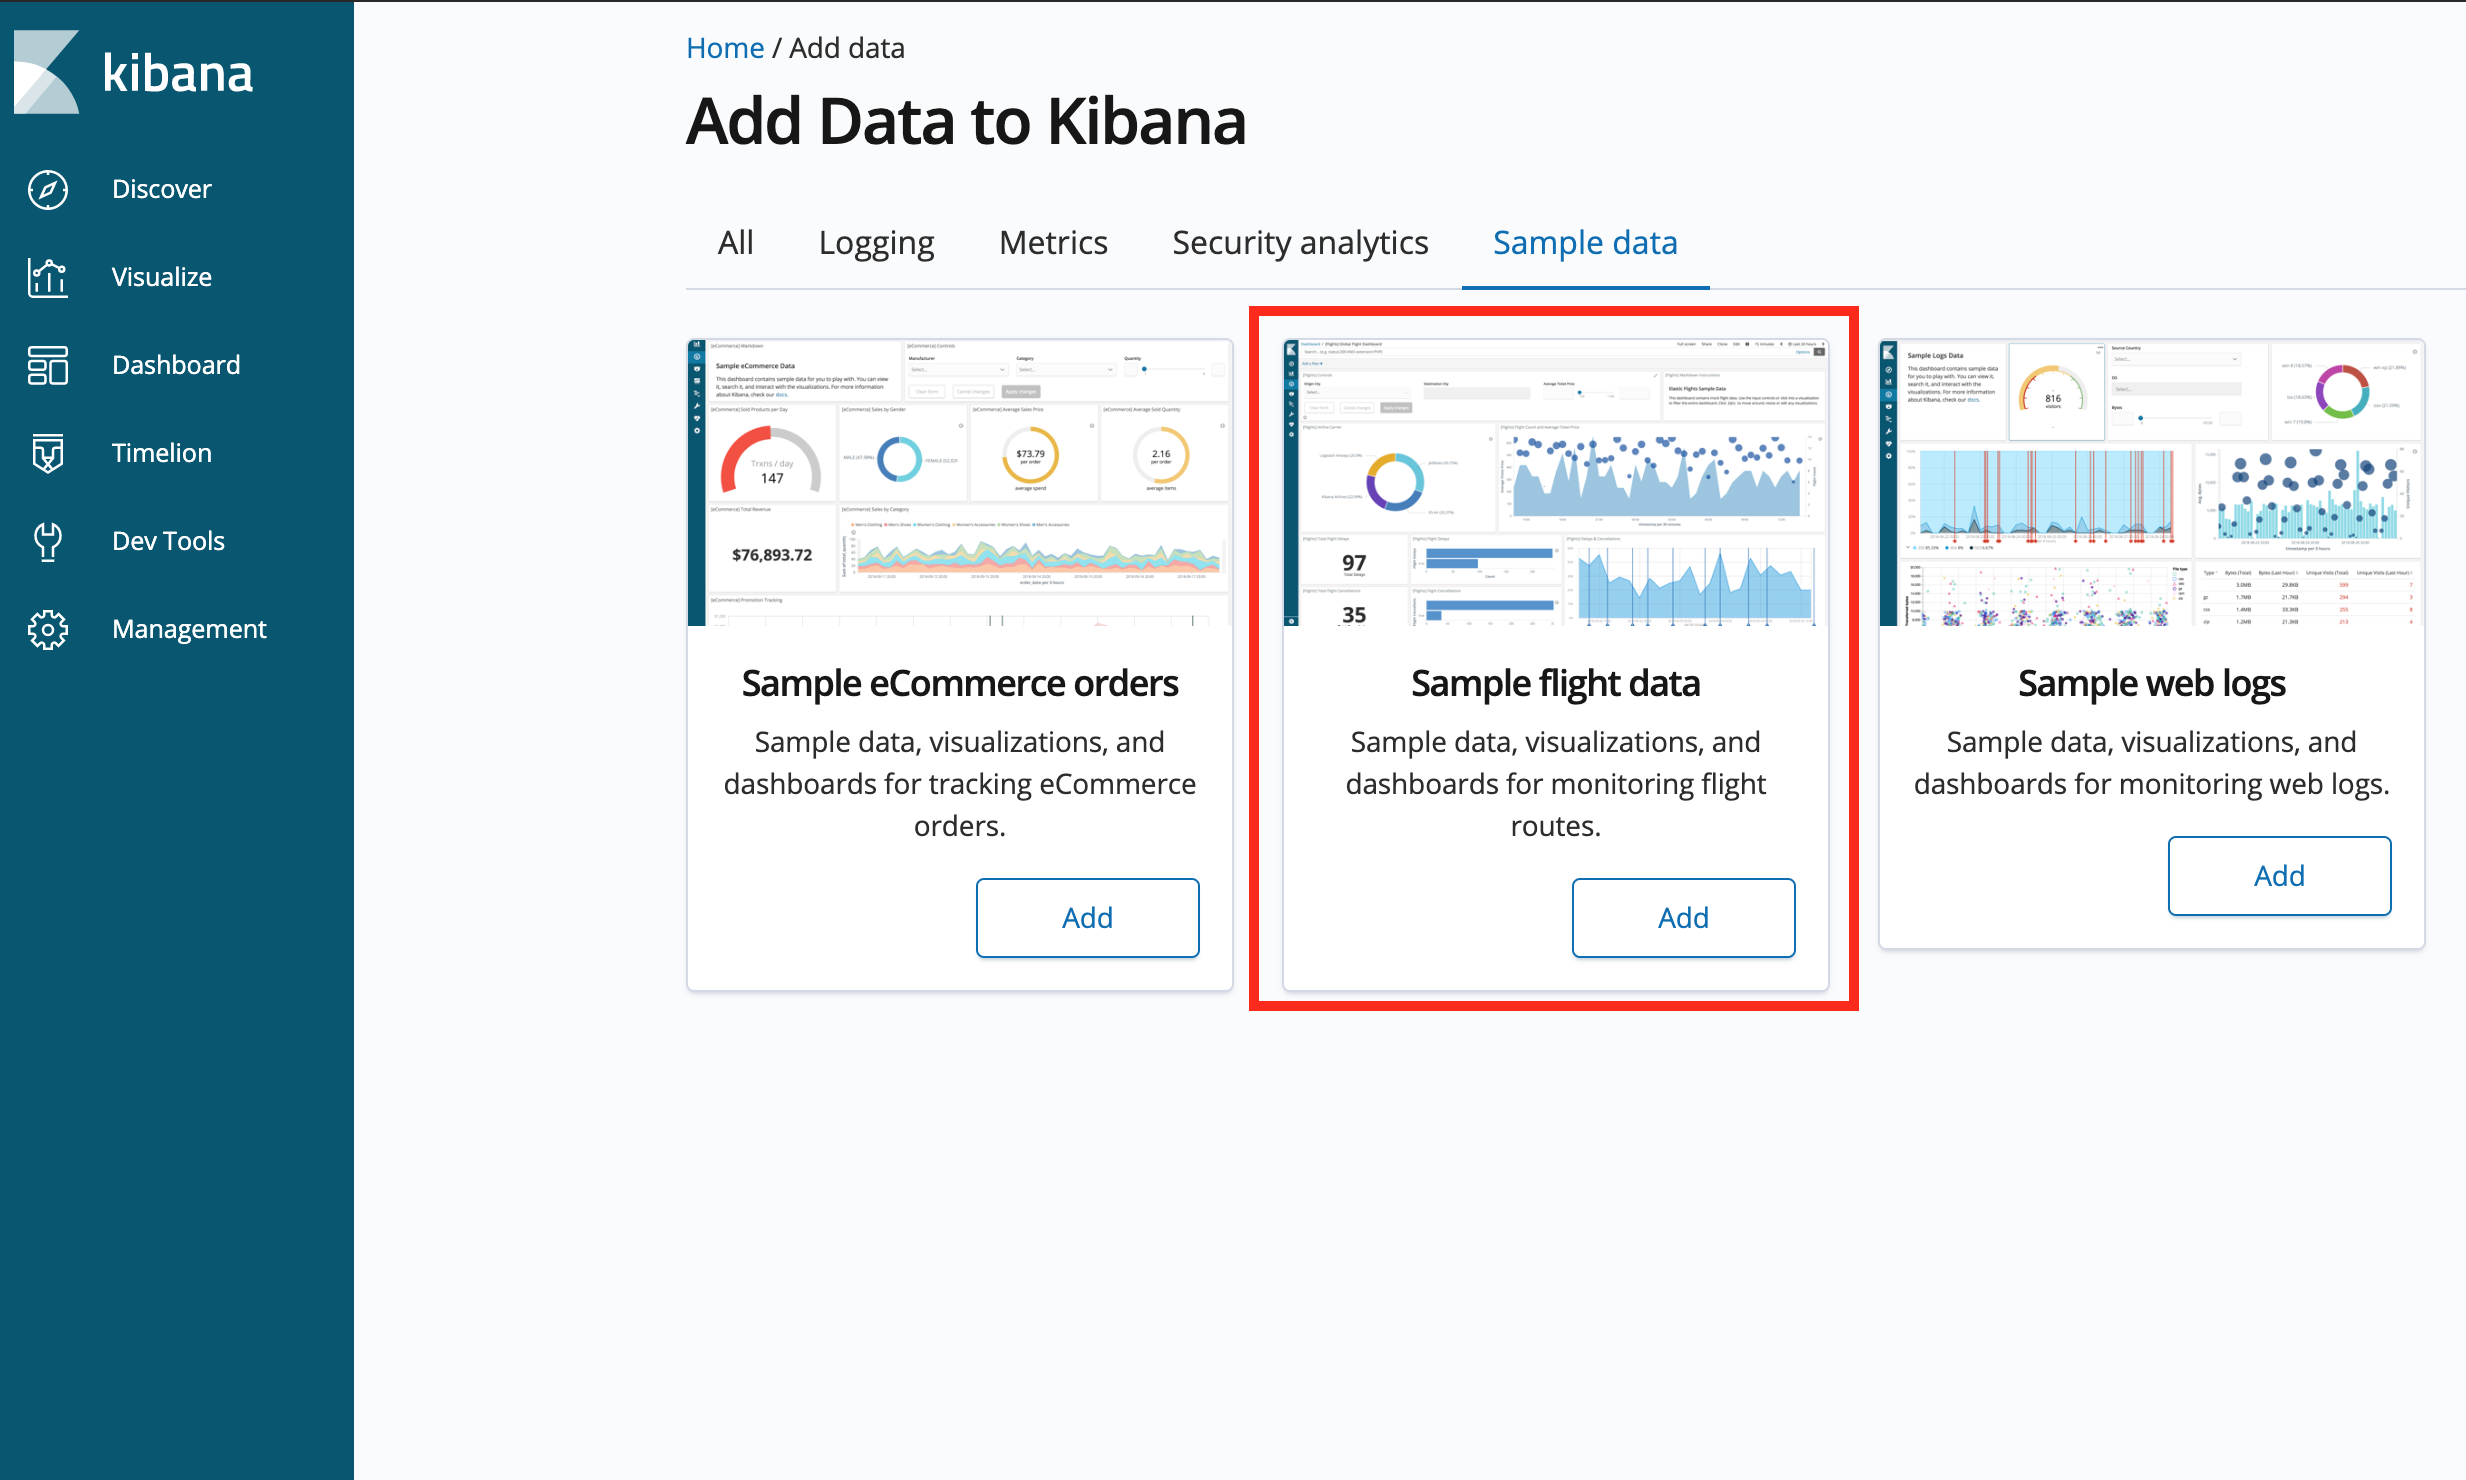Screen dimensions: 2466x1480
Task: Add the Sample web logs data
Action: (x=2279, y=875)
